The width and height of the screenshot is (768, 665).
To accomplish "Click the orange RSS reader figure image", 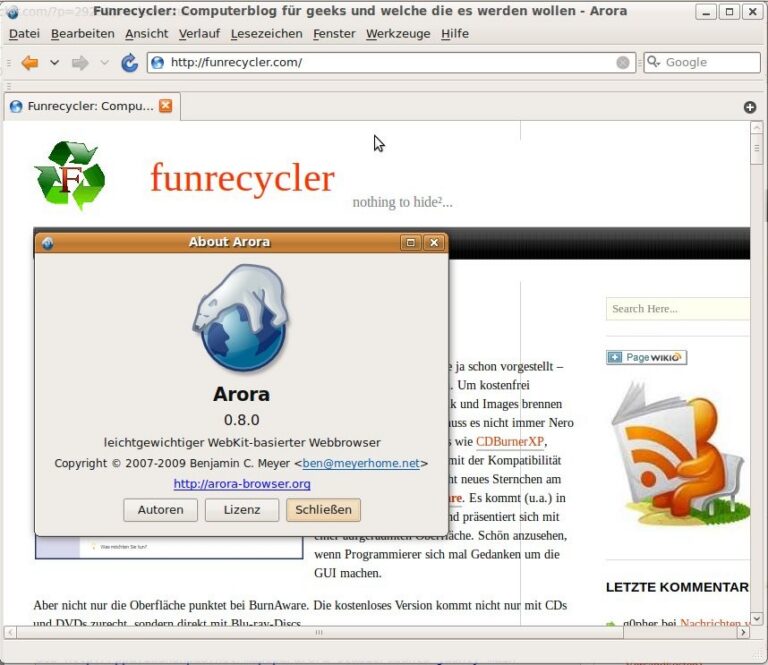I will (679, 453).
